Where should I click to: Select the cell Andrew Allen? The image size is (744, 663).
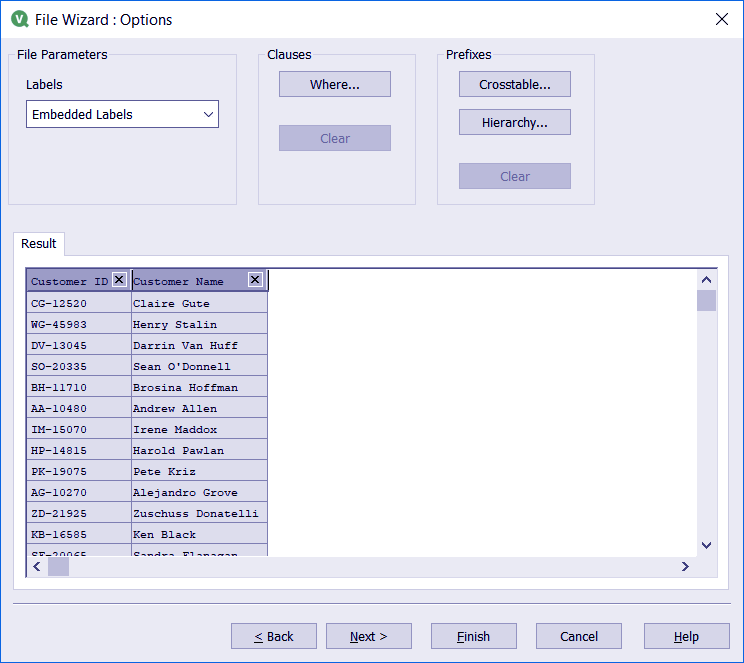200,408
